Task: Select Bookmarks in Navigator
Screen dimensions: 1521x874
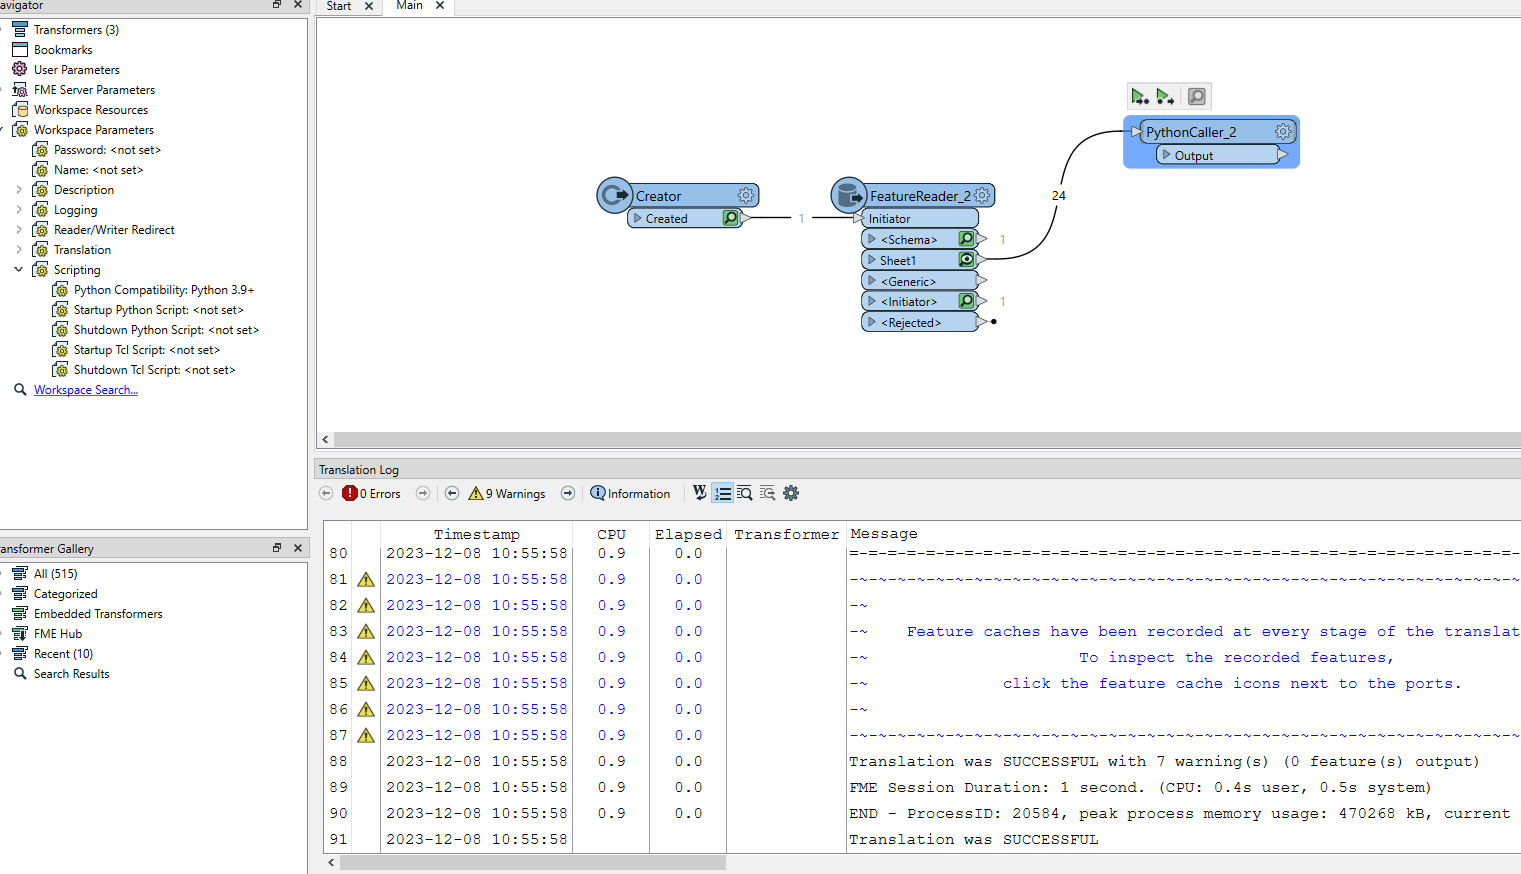Action: click(63, 50)
